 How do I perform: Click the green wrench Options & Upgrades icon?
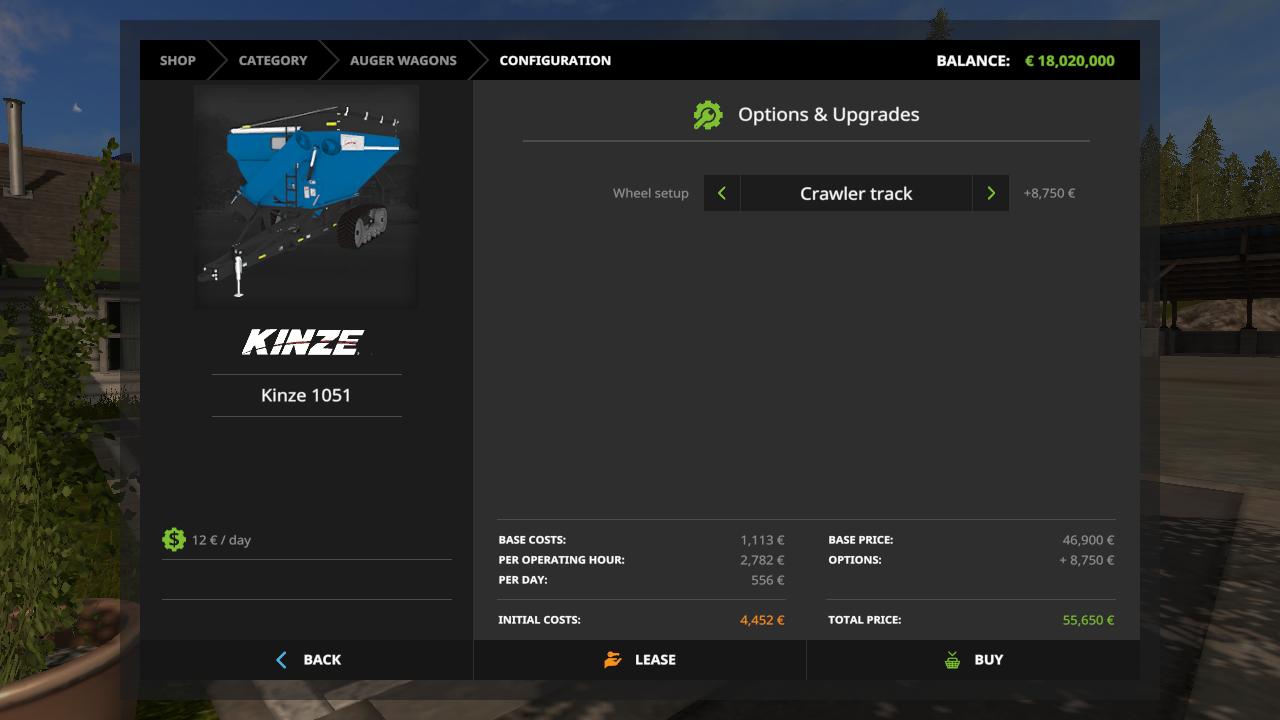[x=708, y=115]
